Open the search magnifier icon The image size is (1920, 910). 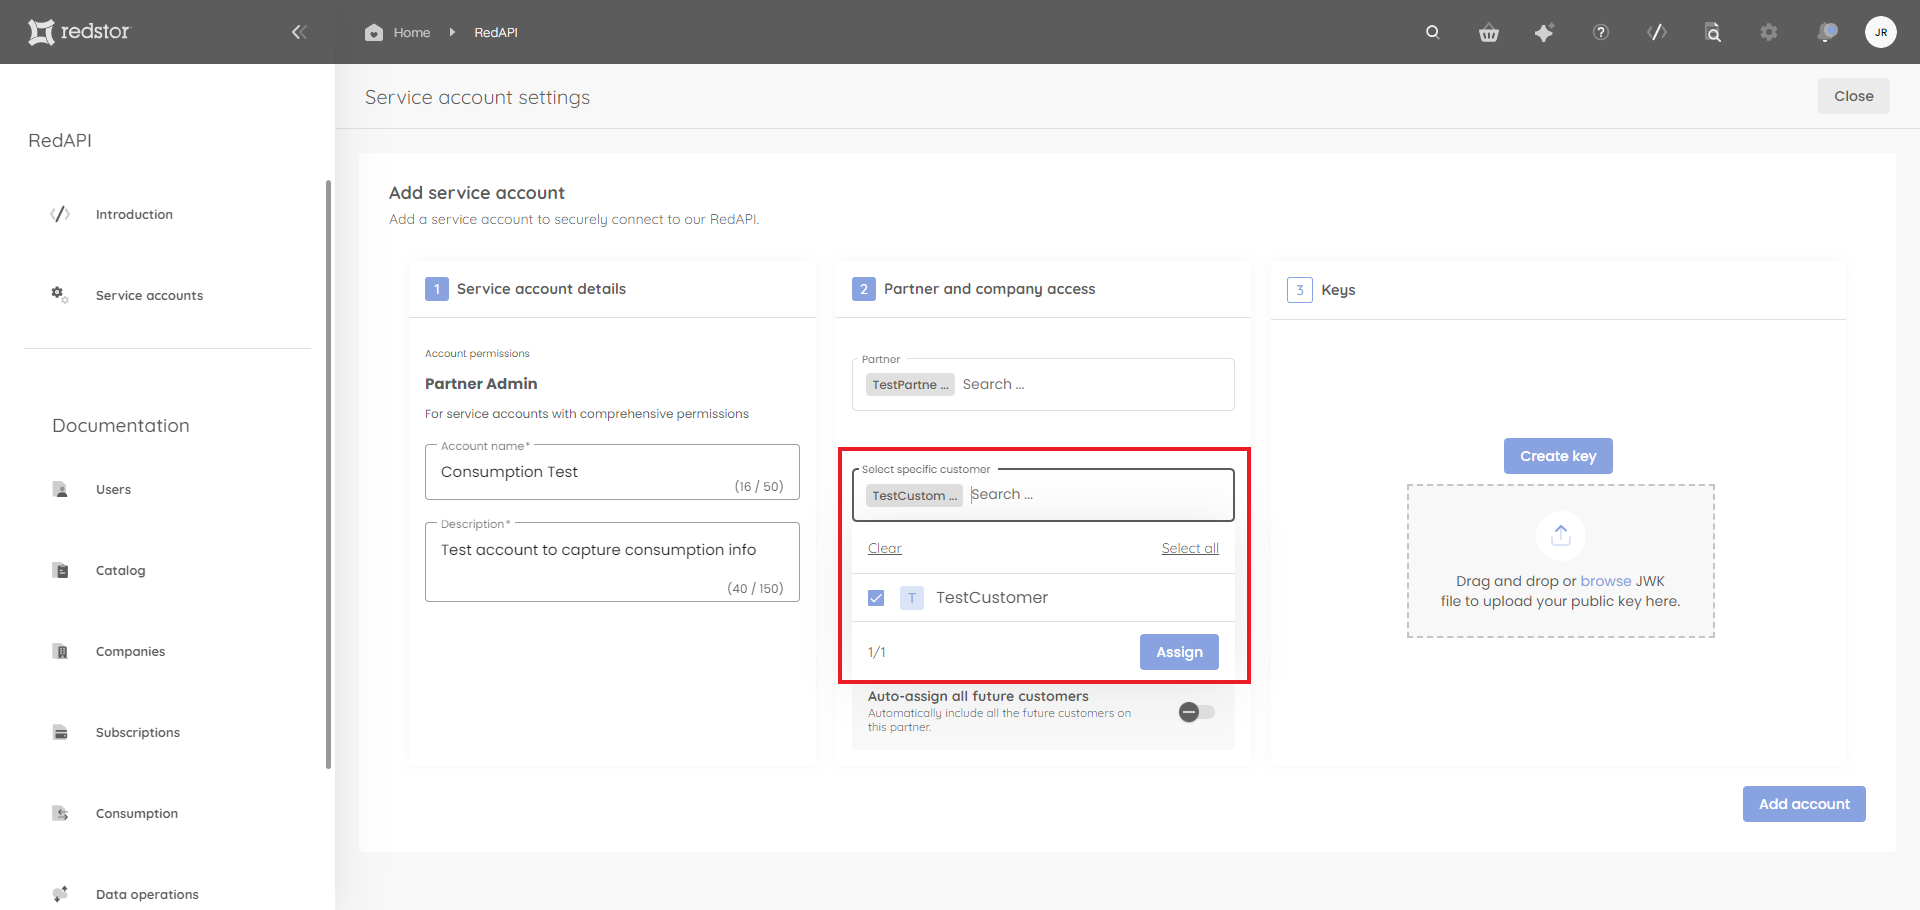[x=1433, y=32]
